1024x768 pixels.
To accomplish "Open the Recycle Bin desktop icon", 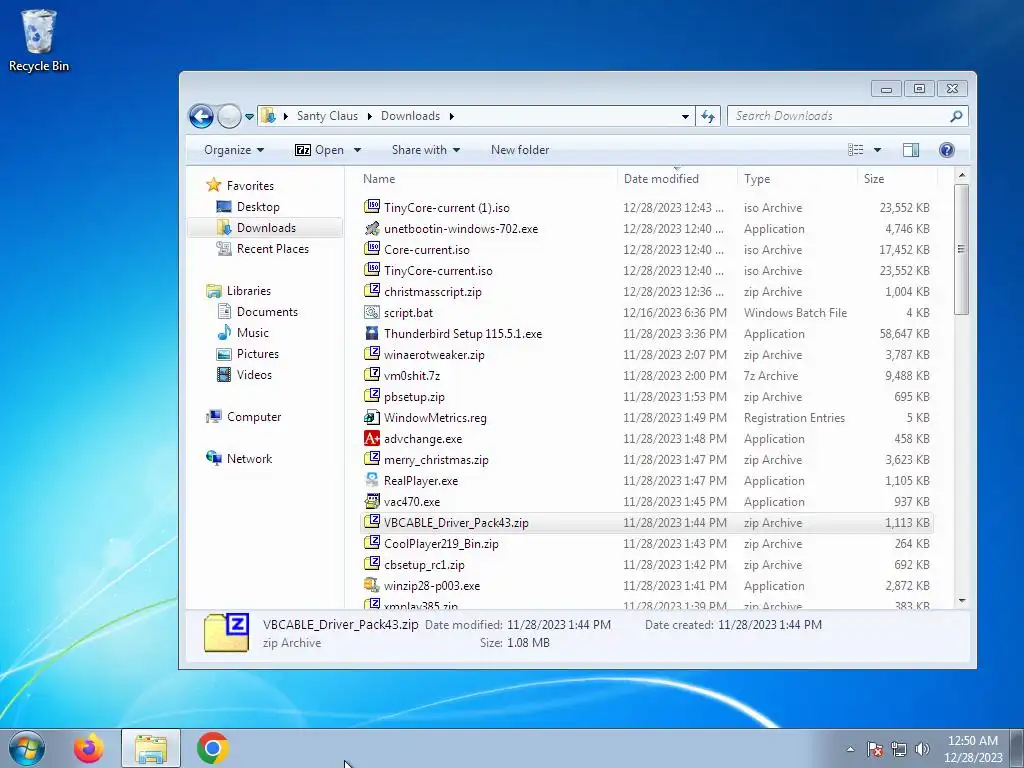I will click(x=39, y=40).
